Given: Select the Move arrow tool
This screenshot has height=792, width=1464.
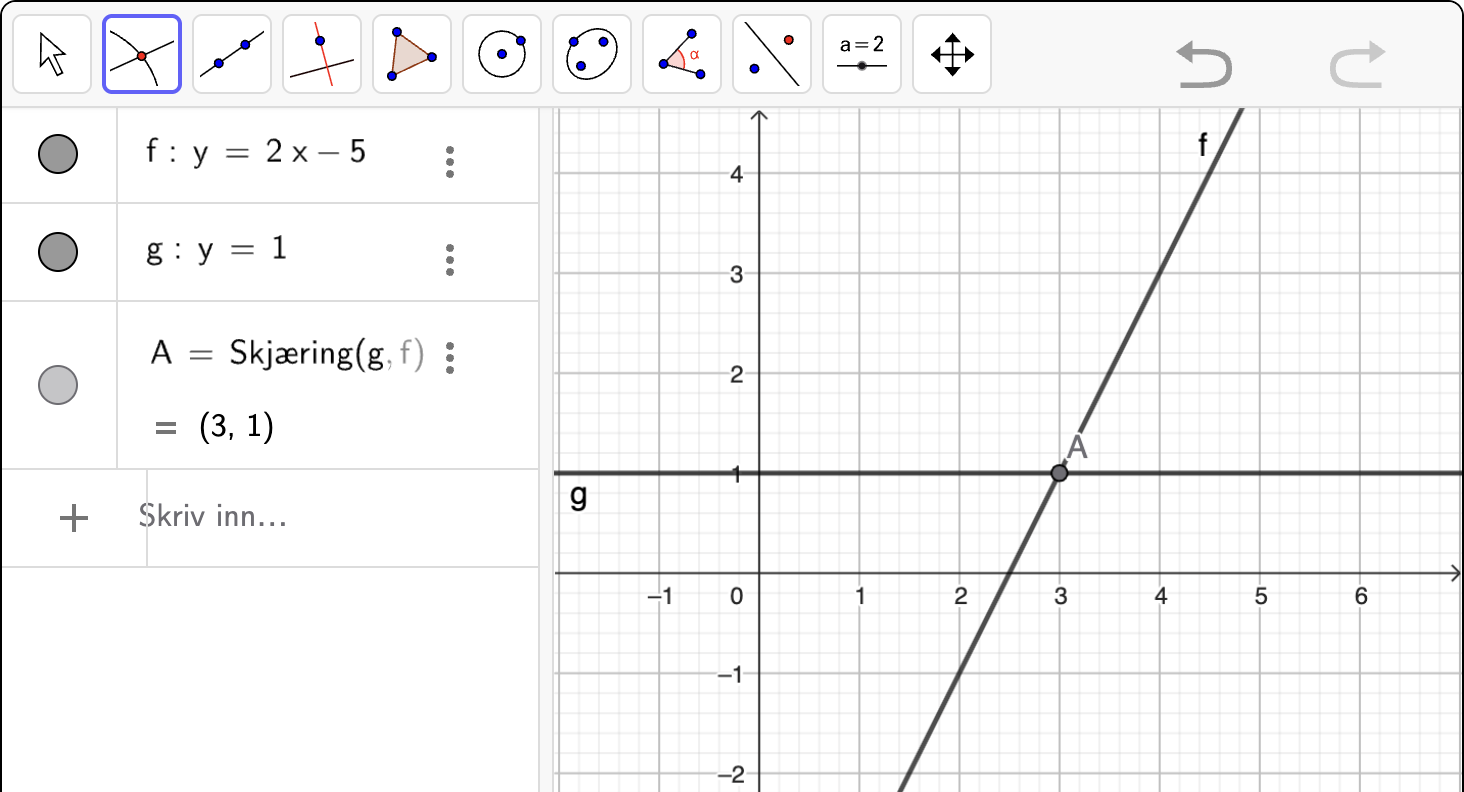Looking at the screenshot, I should (52, 54).
